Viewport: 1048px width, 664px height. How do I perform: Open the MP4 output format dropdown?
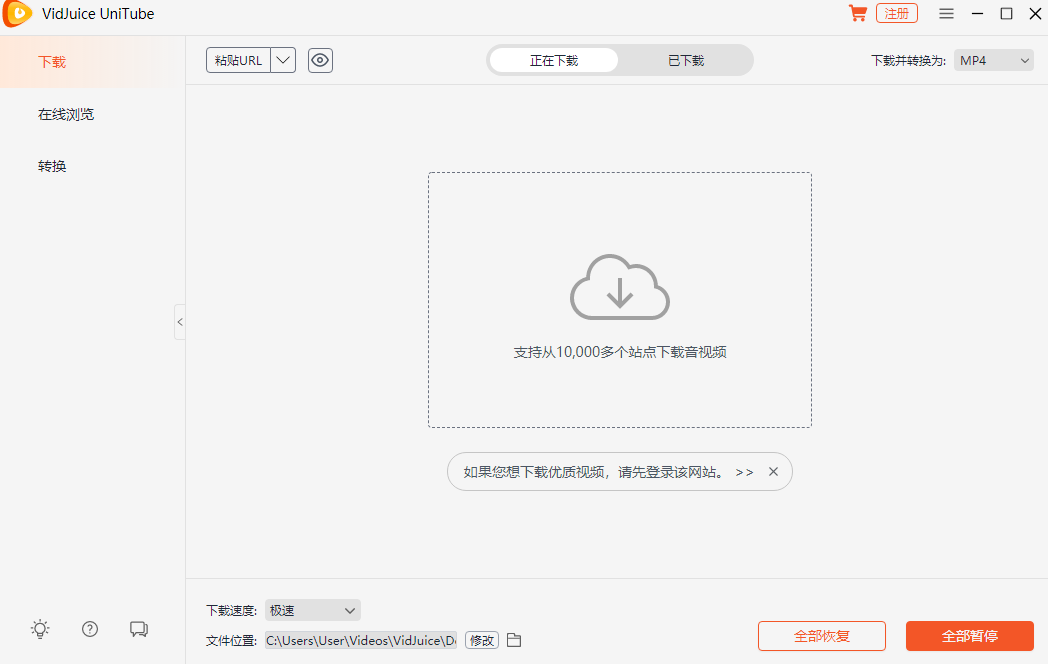click(993, 60)
